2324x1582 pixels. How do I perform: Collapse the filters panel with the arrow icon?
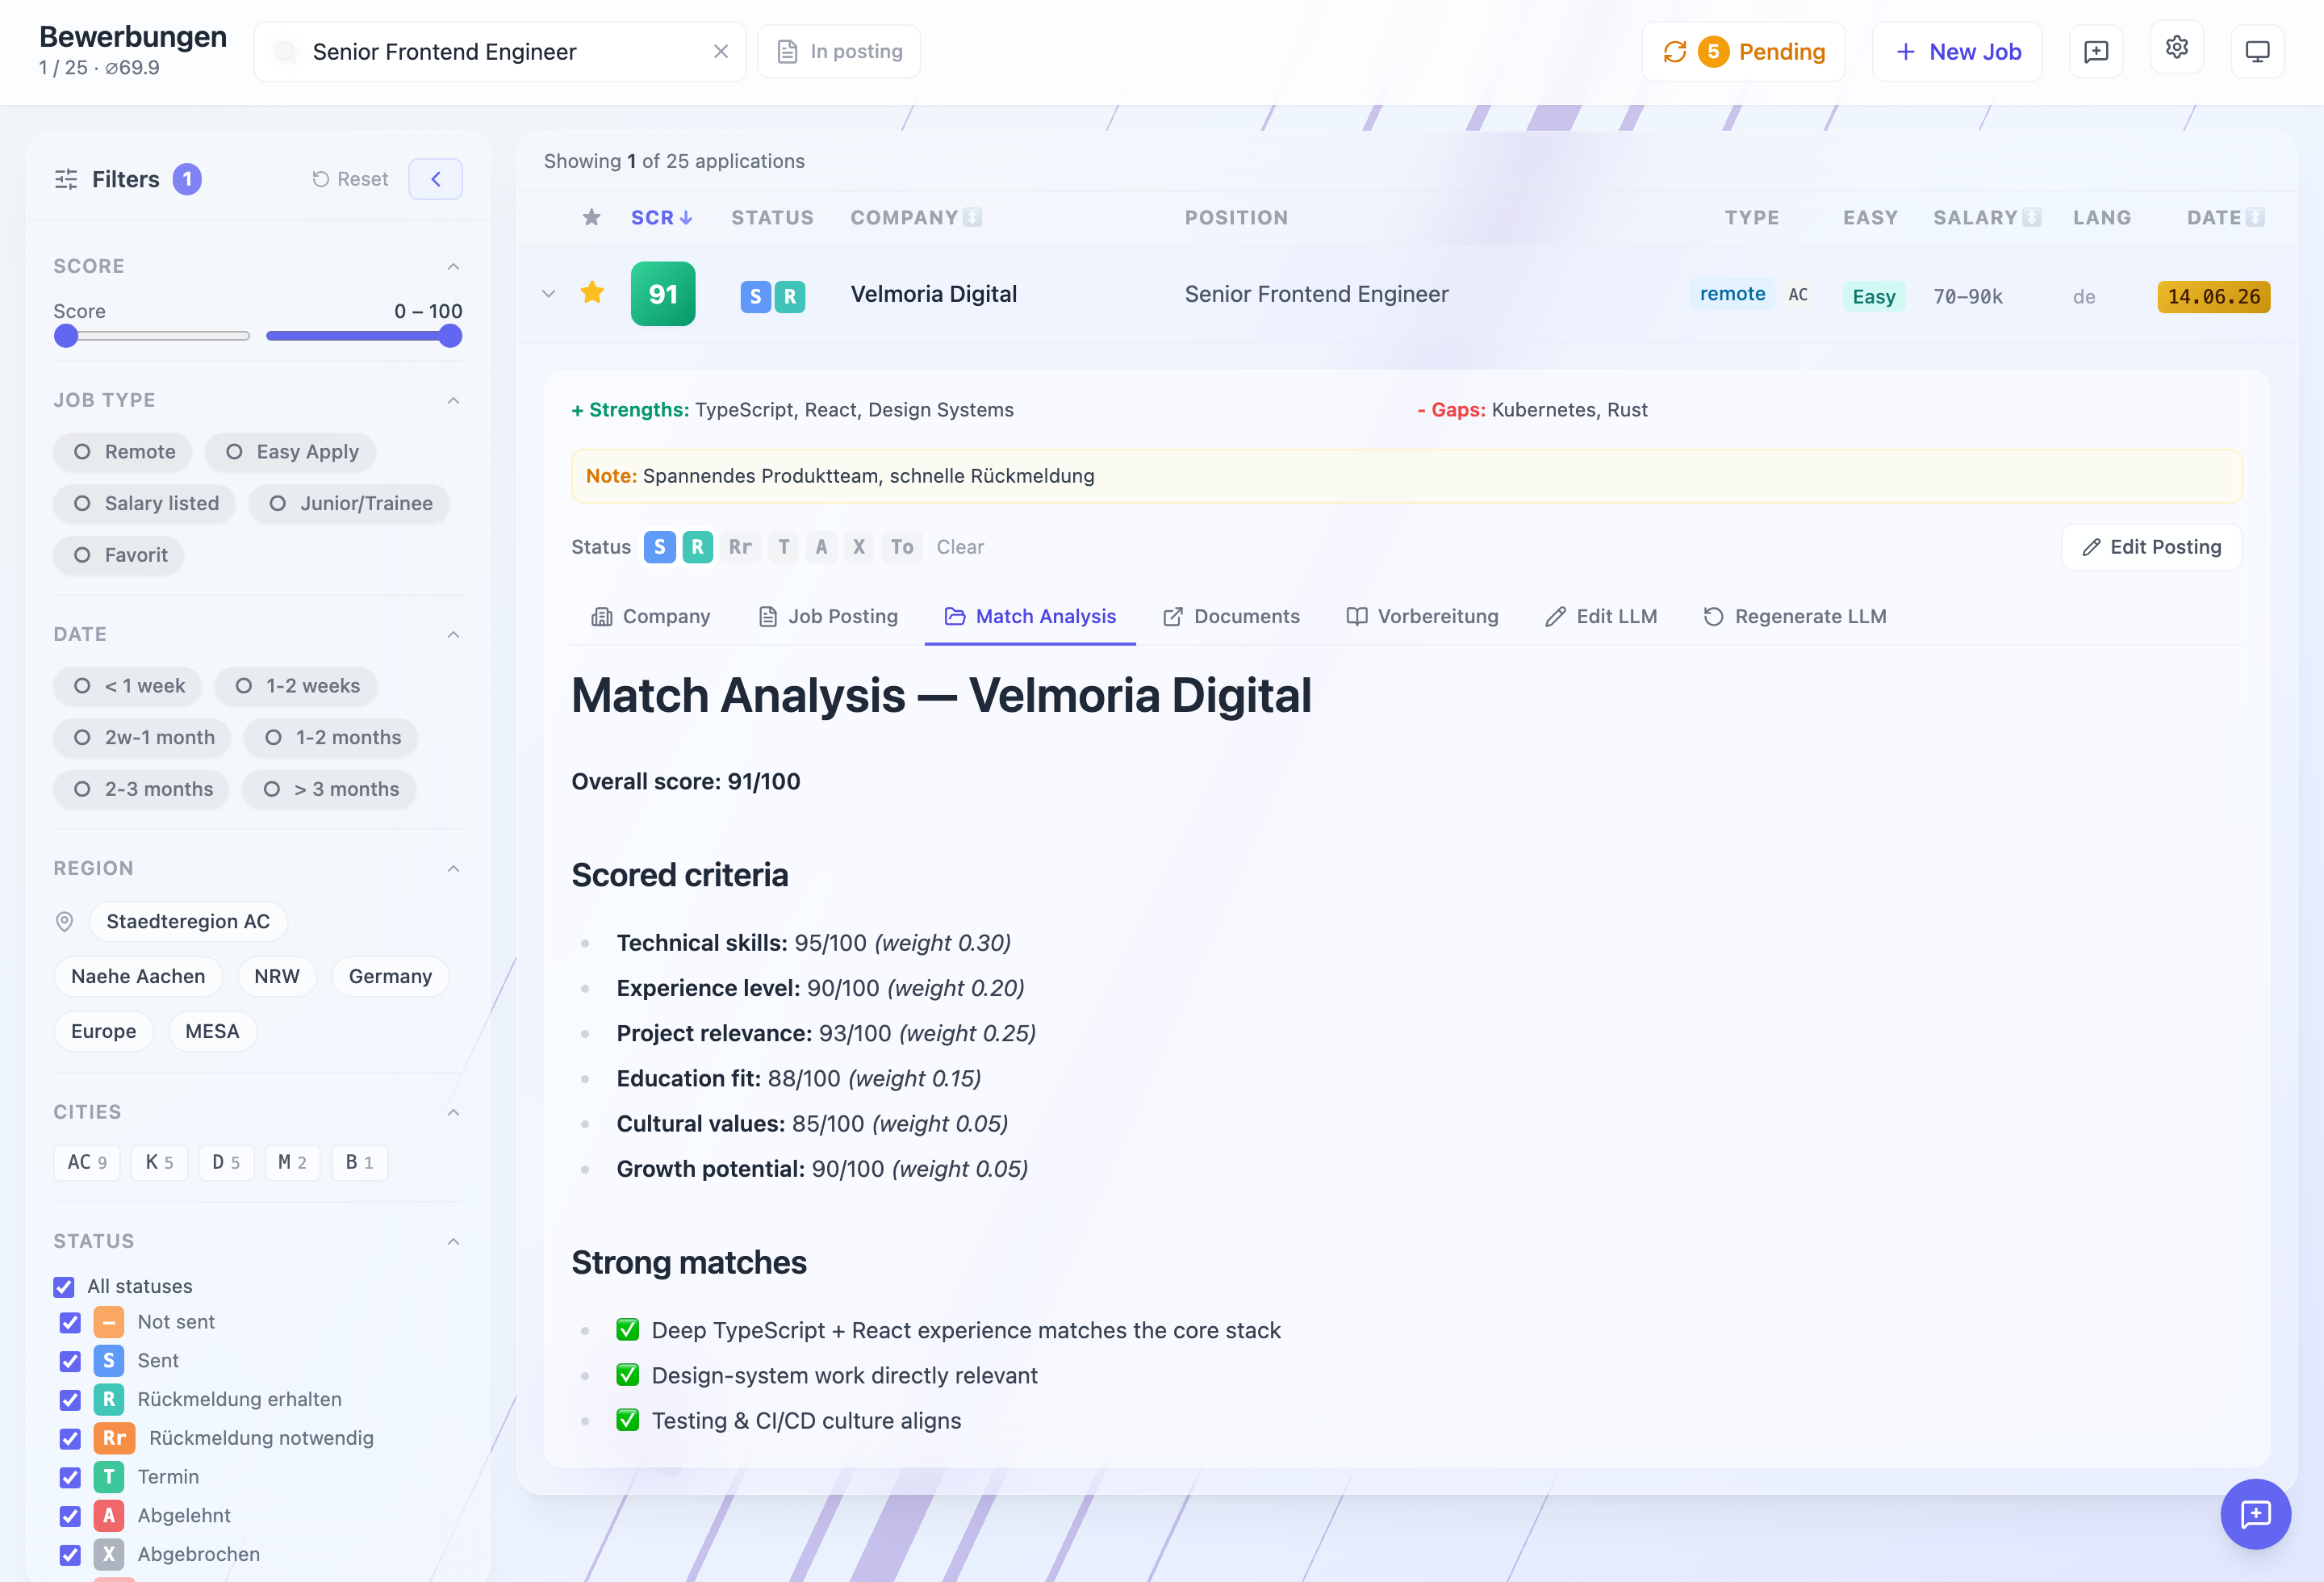[436, 179]
